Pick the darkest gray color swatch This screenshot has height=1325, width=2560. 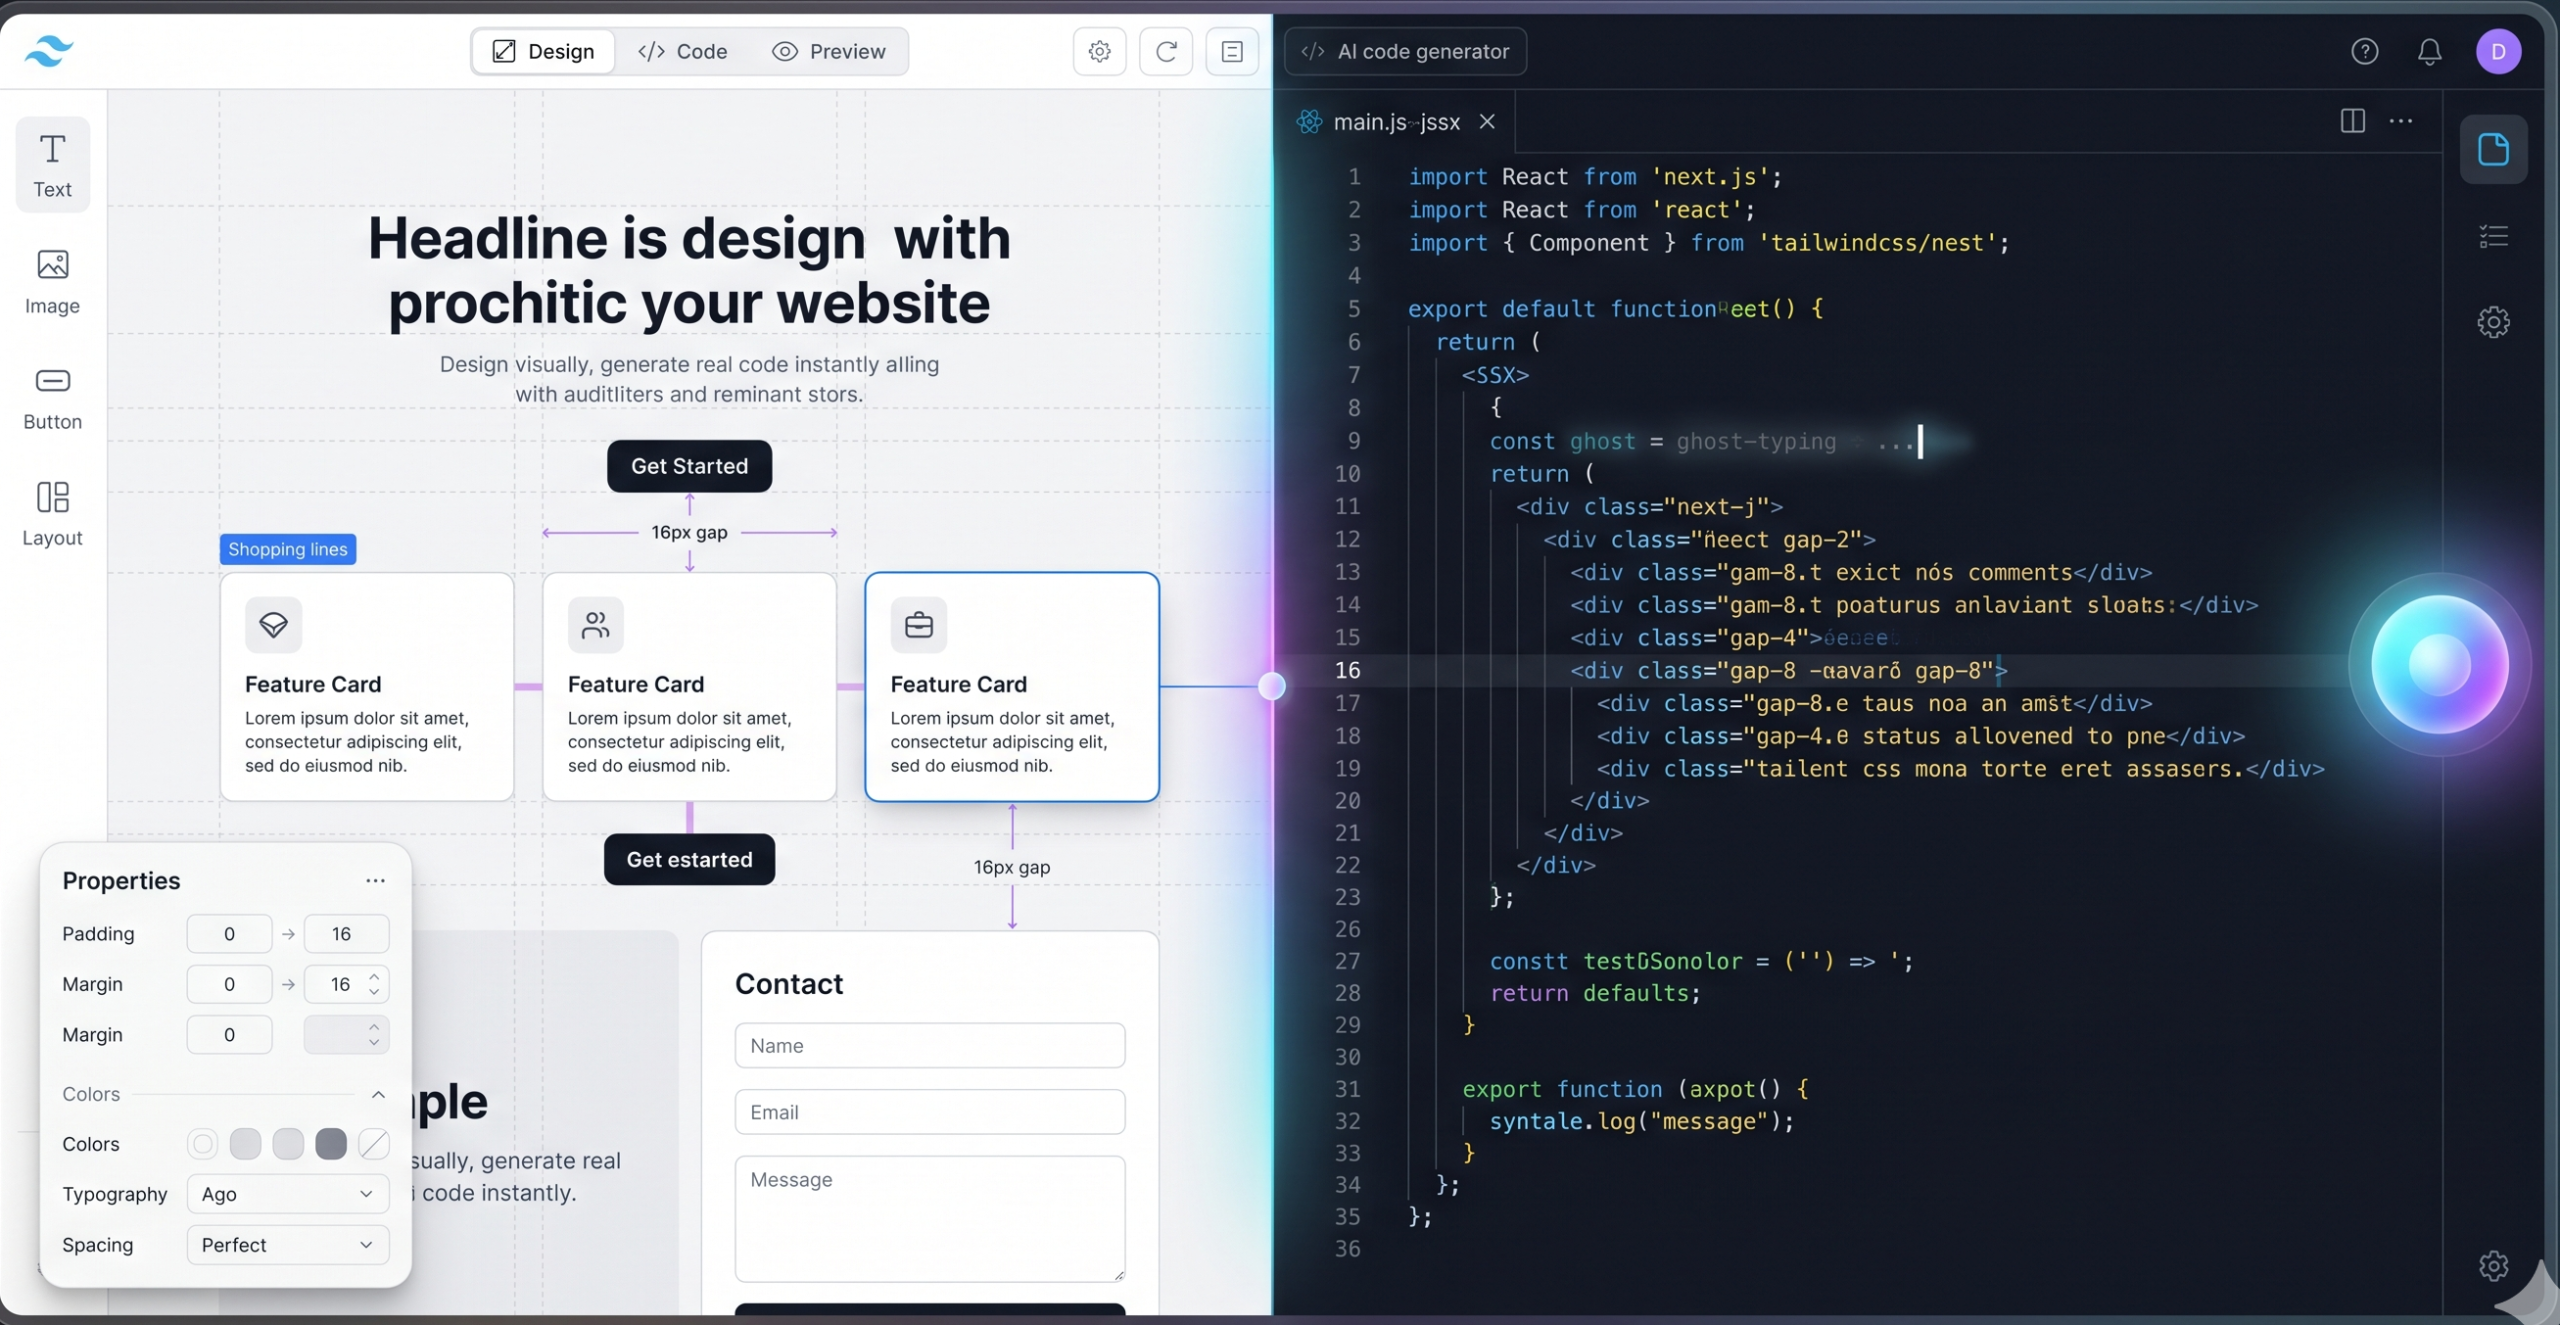(x=331, y=1144)
